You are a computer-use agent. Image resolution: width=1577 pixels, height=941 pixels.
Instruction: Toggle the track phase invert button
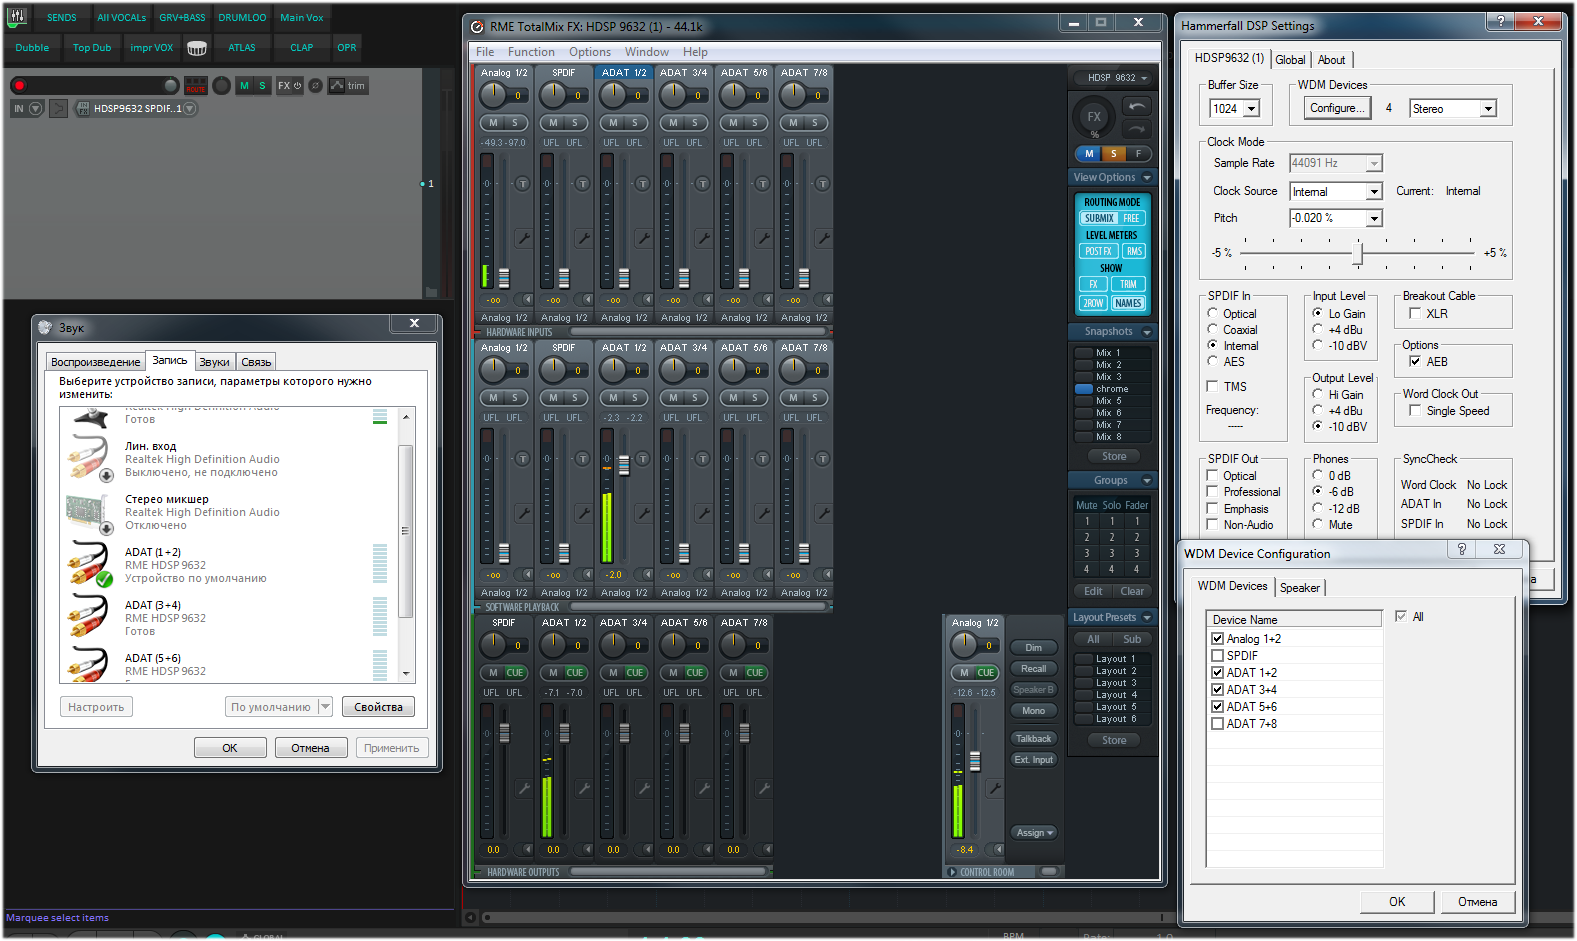pyautogui.click(x=315, y=86)
